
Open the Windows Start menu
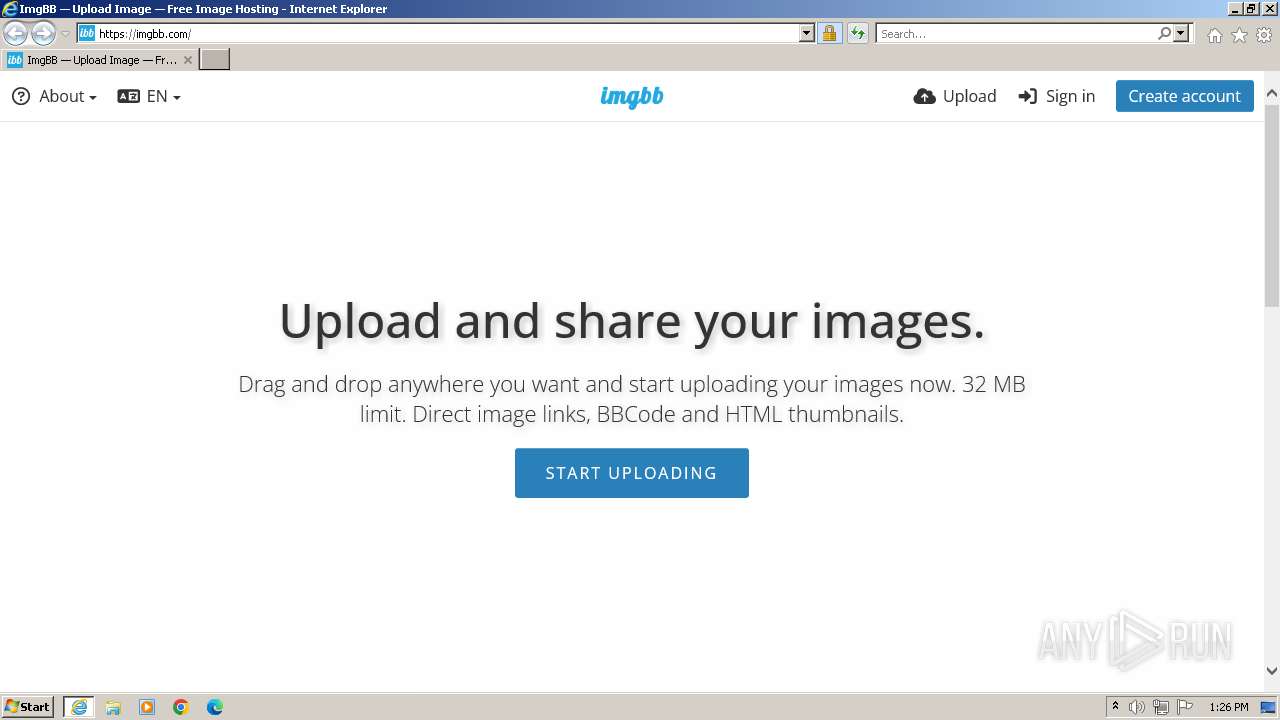(28, 706)
